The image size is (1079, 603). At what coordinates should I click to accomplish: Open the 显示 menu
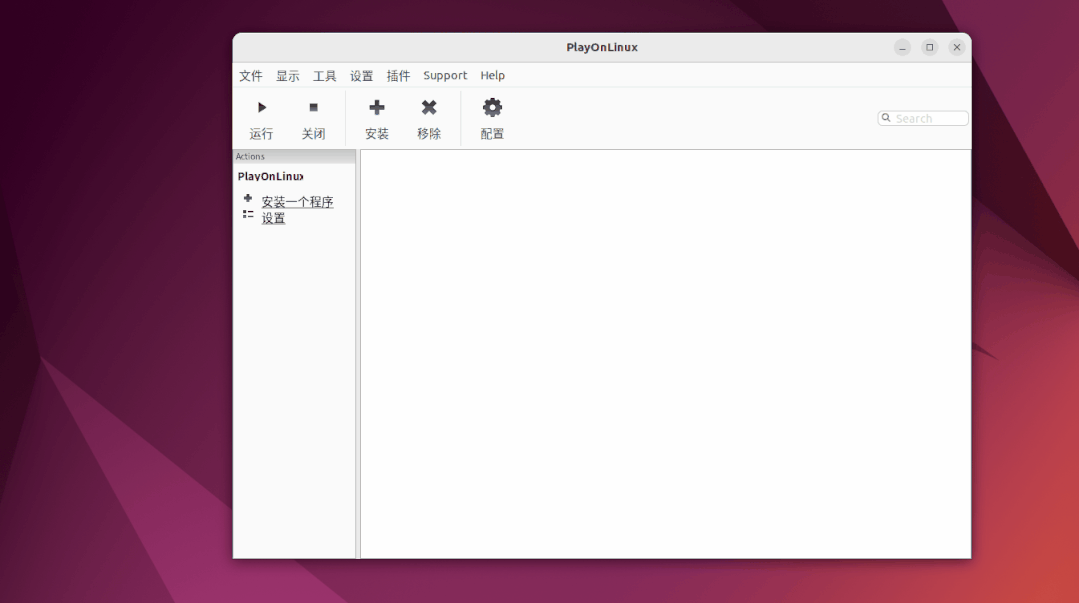click(x=288, y=76)
